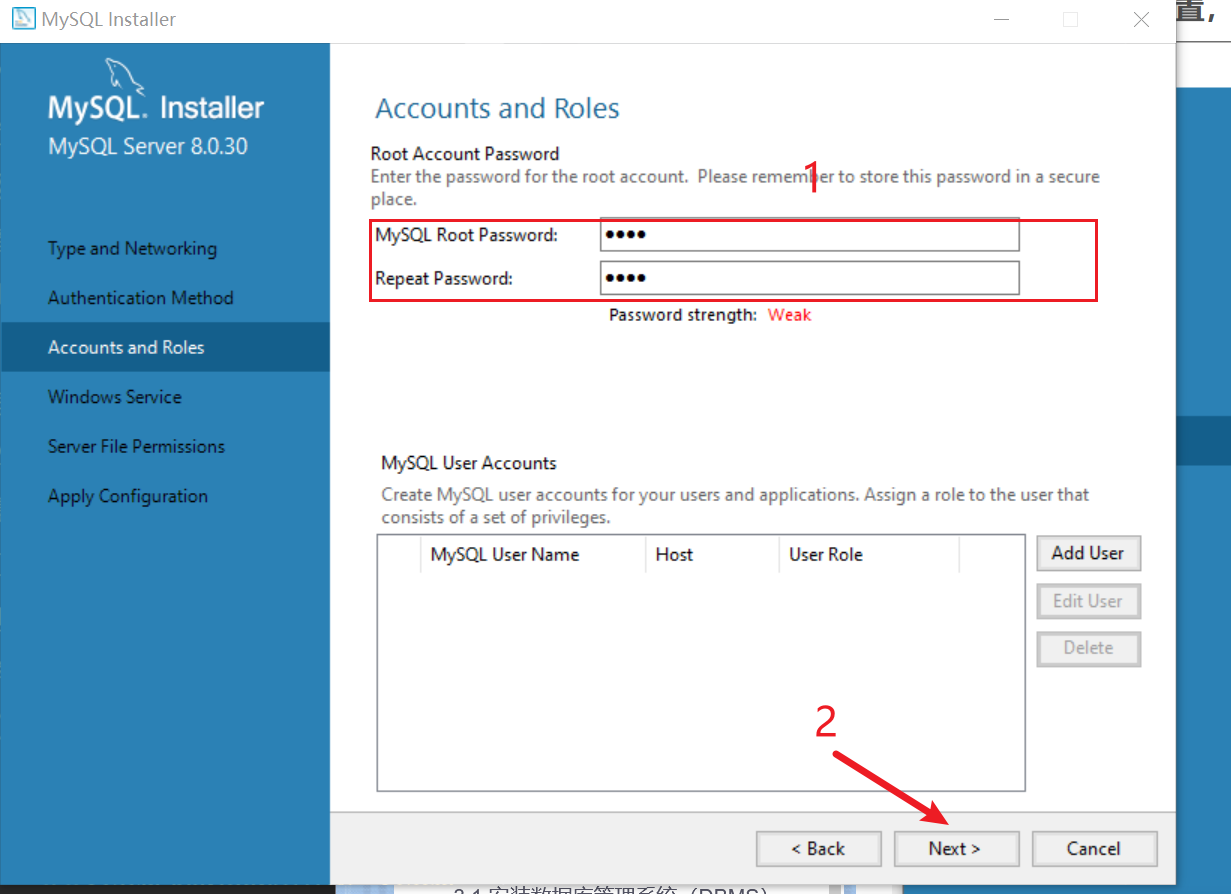
Task: Click the Host column header
Action: click(x=712, y=555)
